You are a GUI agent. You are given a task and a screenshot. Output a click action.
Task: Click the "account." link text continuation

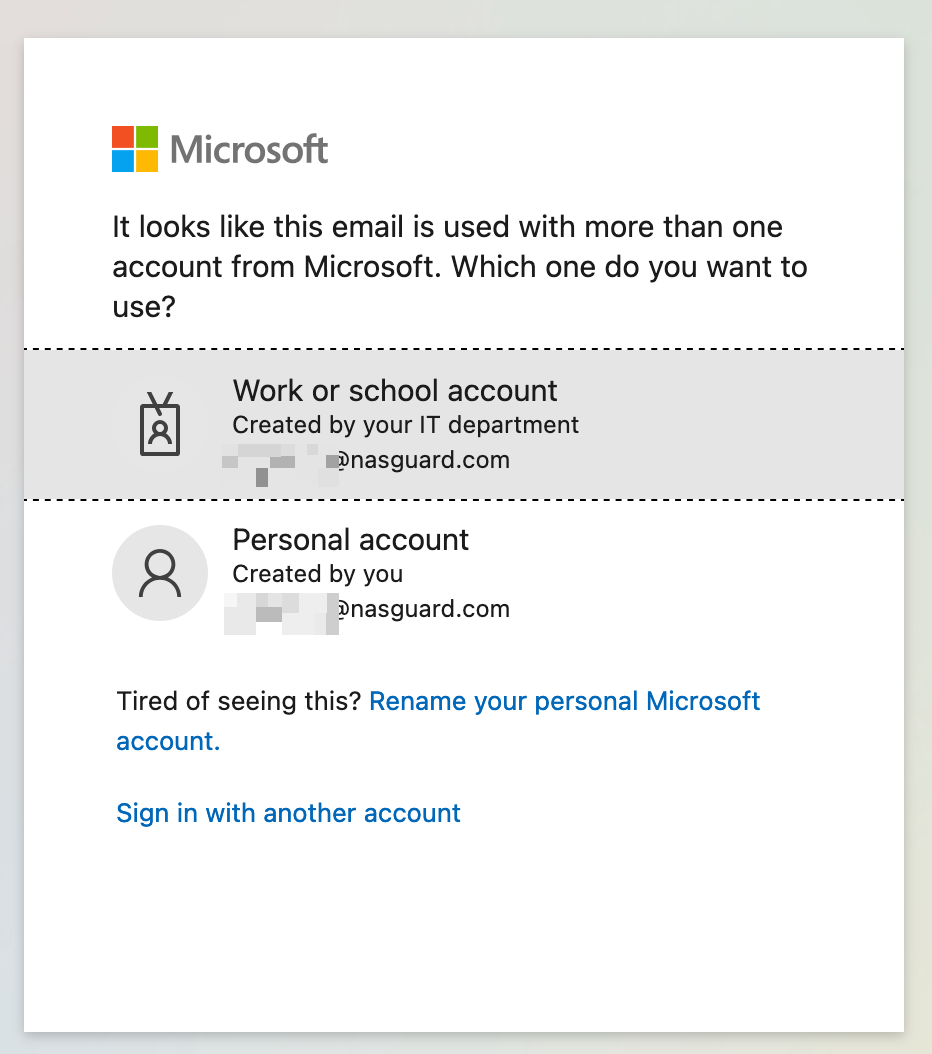tap(168, 741)
